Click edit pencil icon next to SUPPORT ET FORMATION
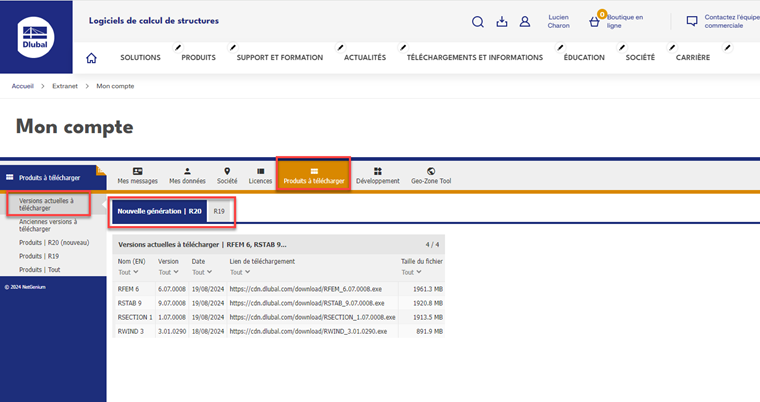Screen dimensions: 760x402 pos(340,47)
